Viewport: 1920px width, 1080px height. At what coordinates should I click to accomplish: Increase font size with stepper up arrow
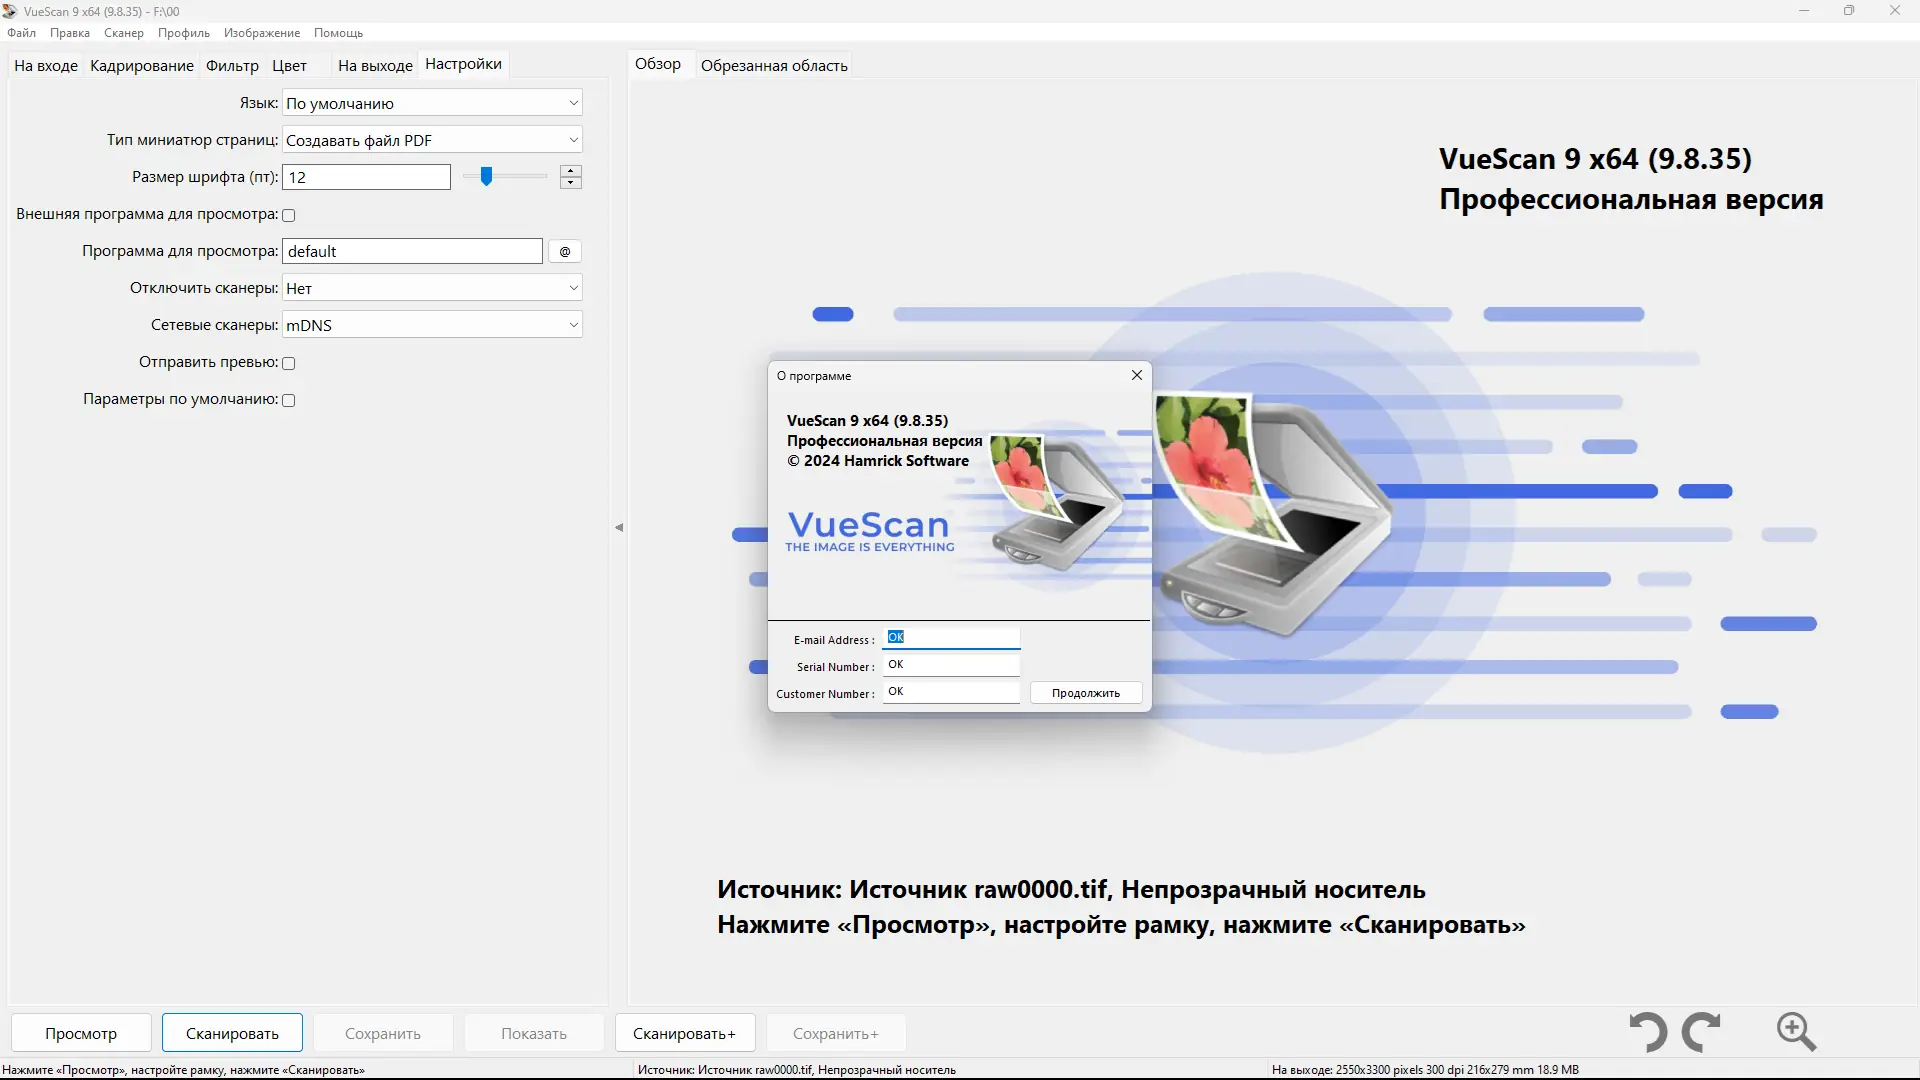(x=571, y=171)
